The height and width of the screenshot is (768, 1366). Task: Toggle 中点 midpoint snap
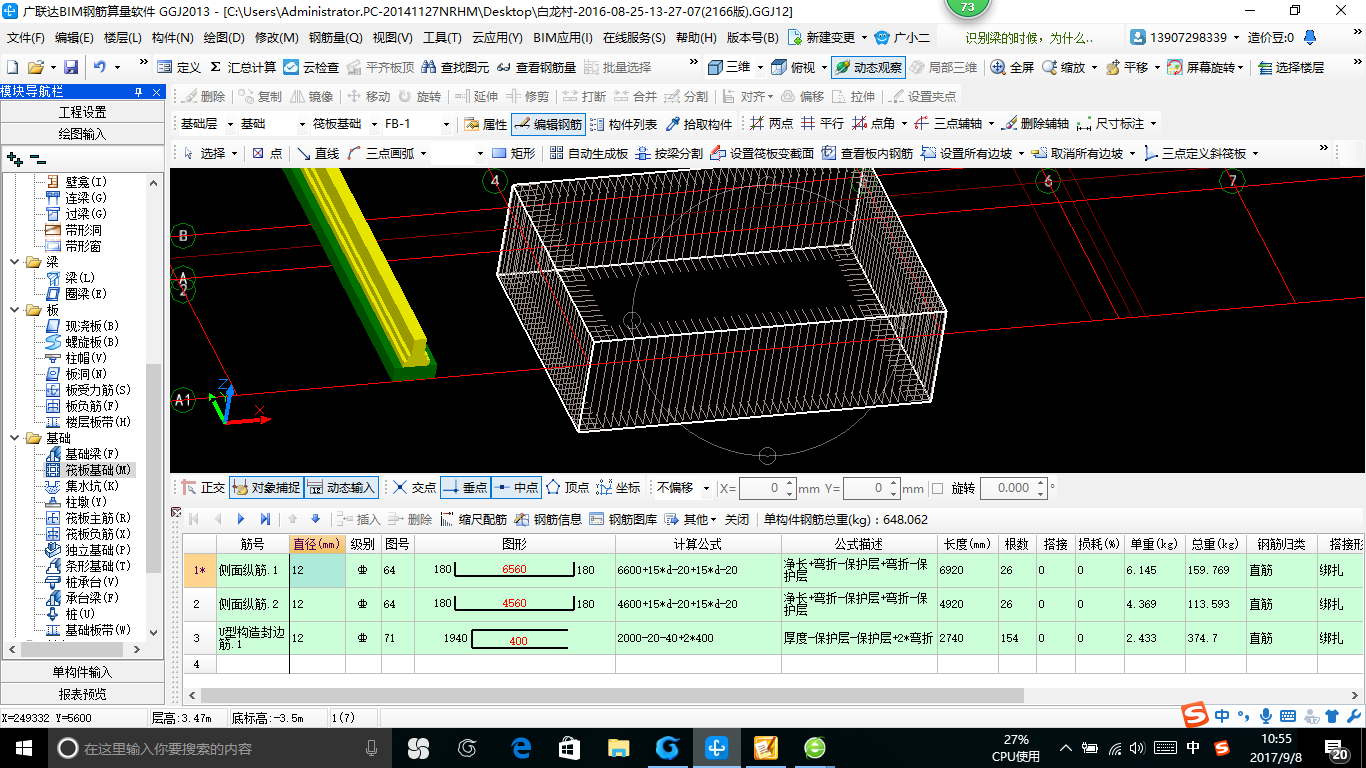tap(516, 488)
